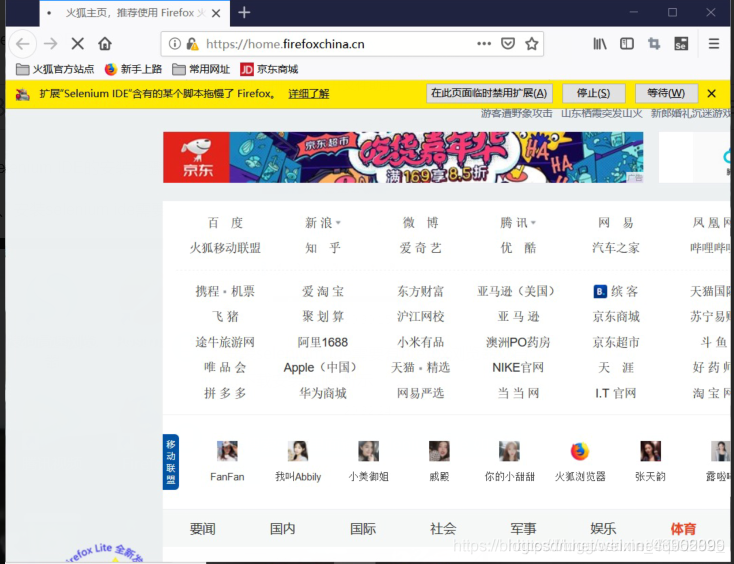Open 我叫Abbily profile avatar

click(298, 451)
